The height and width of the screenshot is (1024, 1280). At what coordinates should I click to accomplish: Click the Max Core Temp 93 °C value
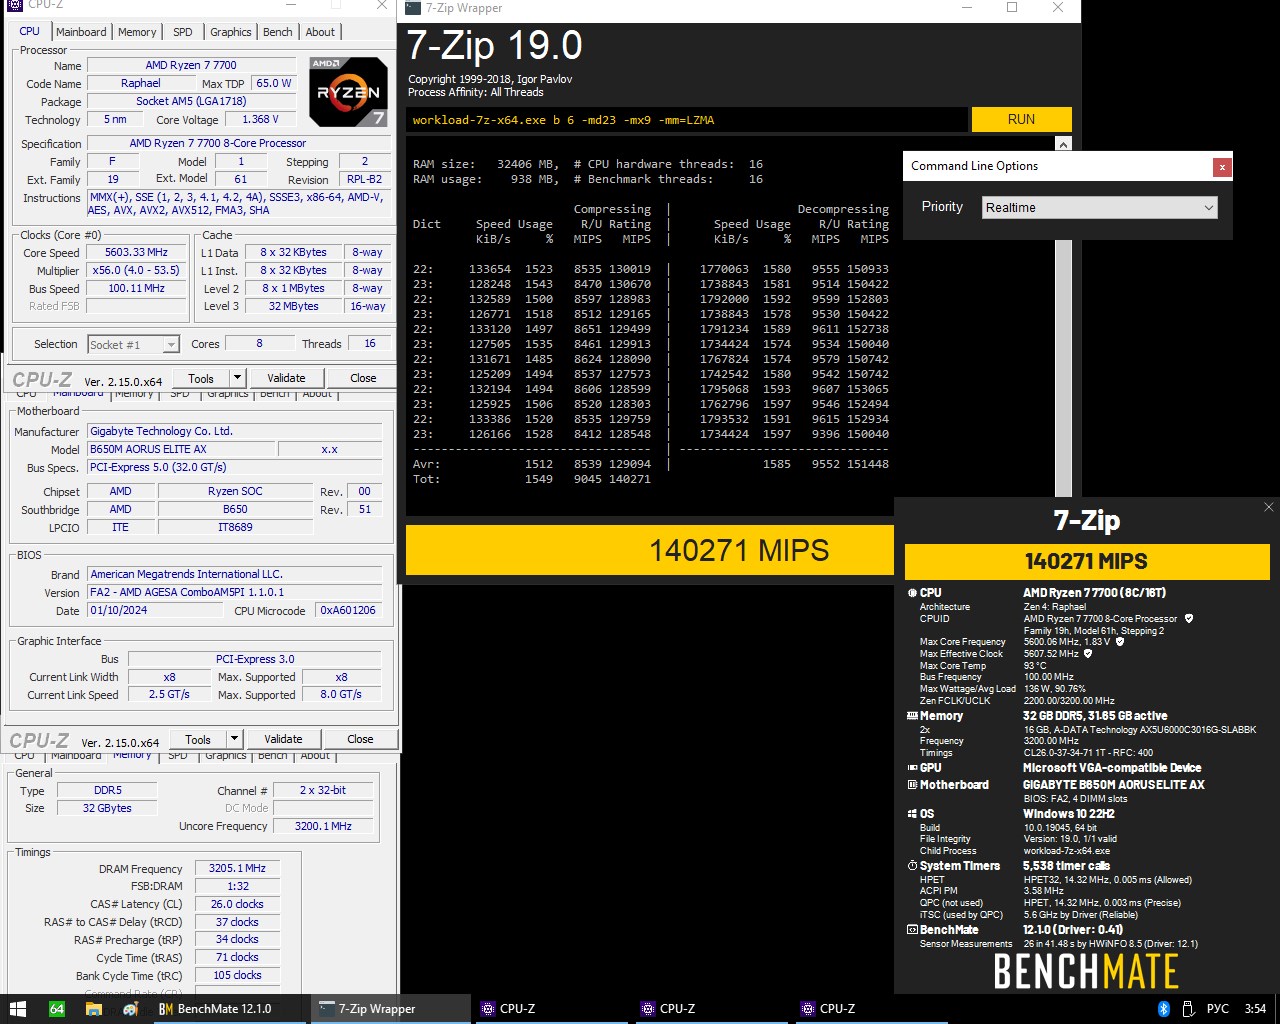coord(1035,666)
